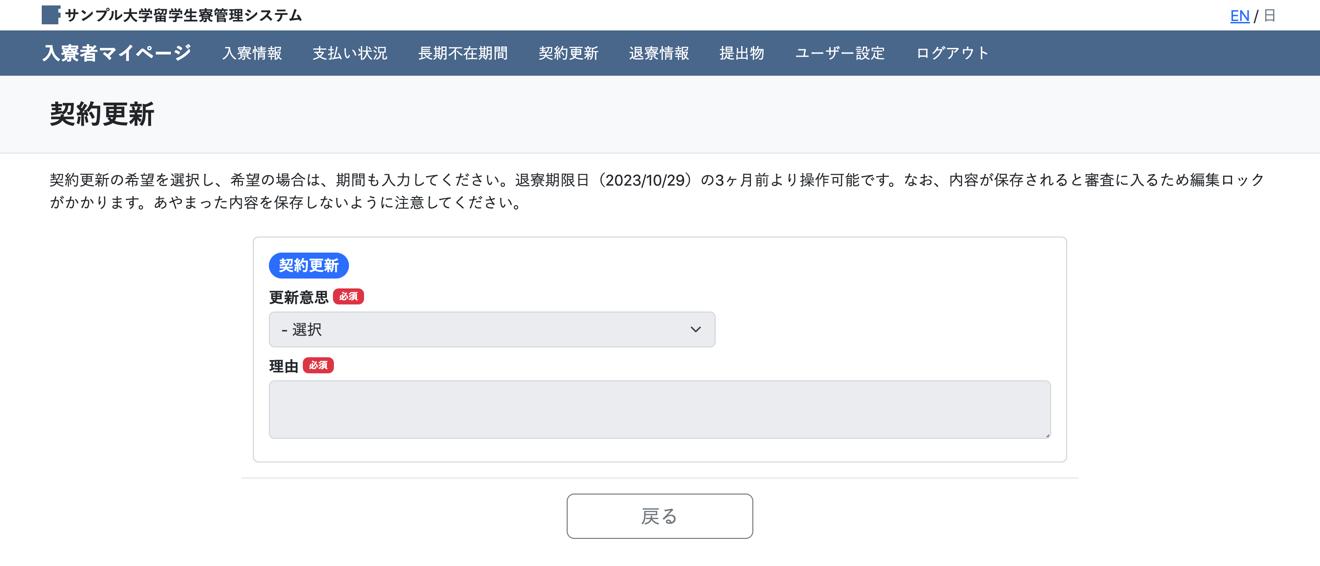
Task: Click ログアウト to sign out
Action: tap(952, 54)
